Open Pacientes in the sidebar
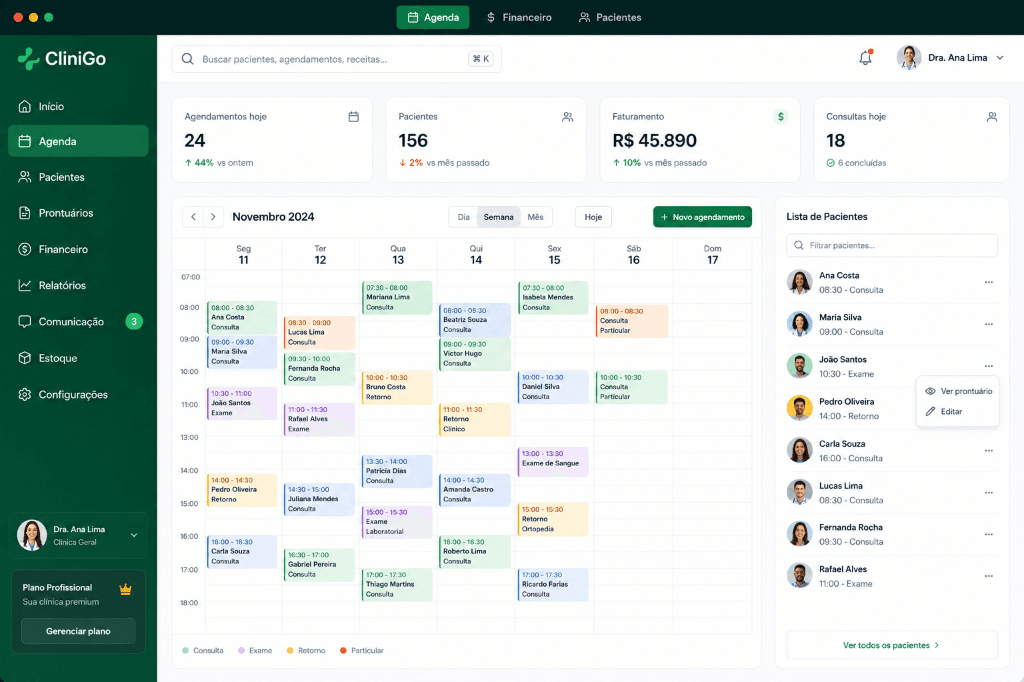The image size is (1024, 682). (x=78, y=177)
